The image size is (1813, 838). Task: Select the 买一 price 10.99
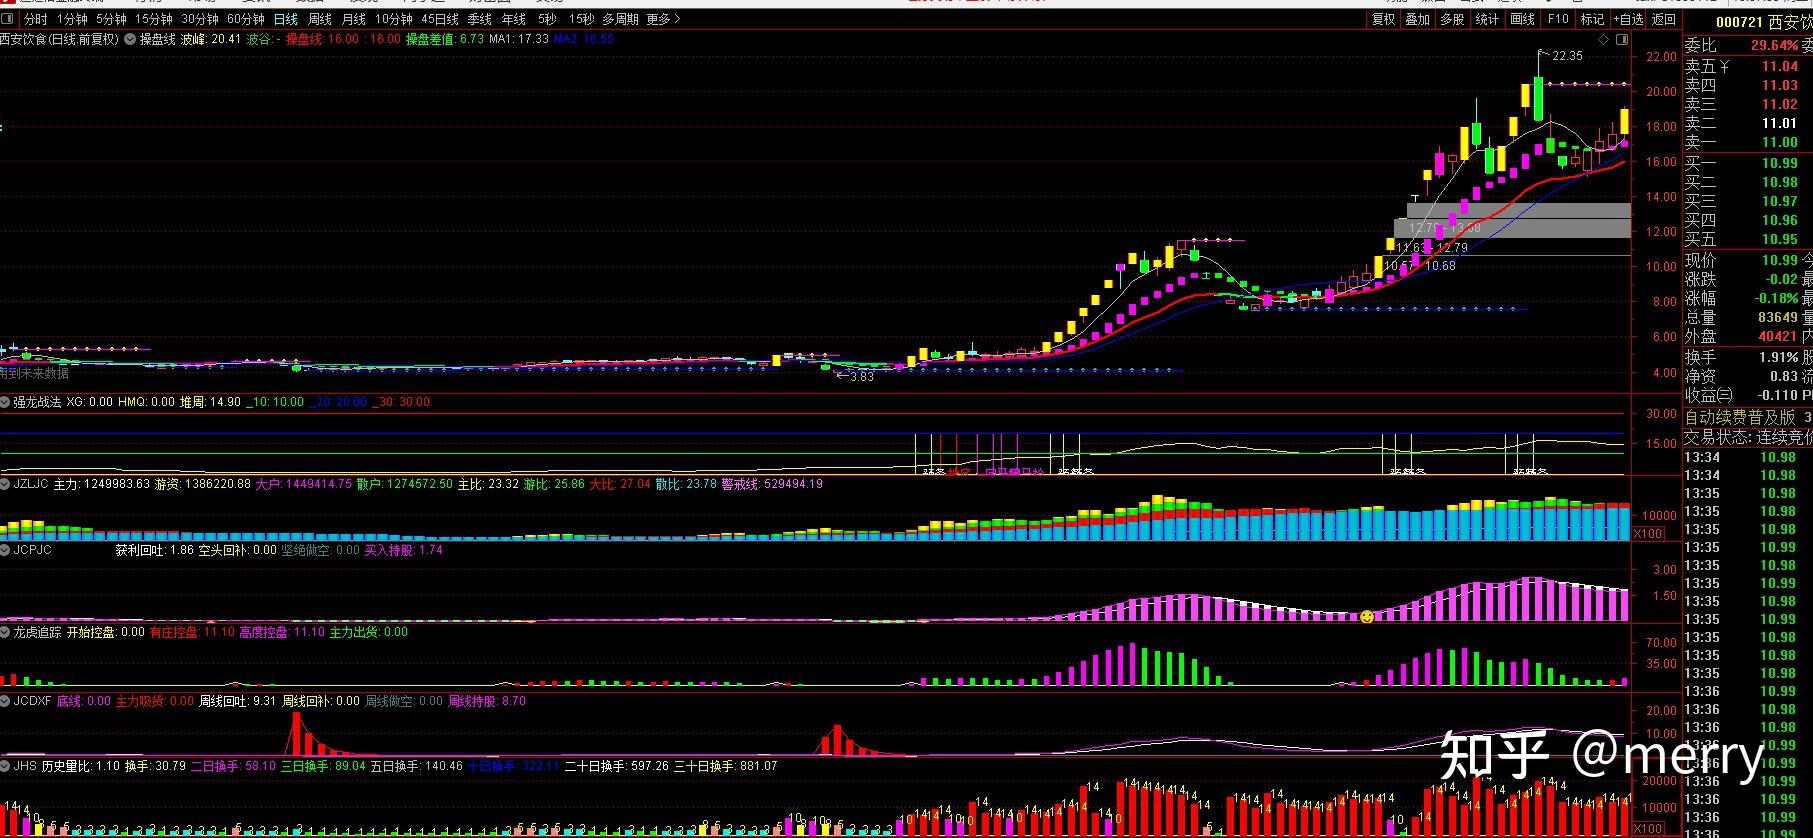click(1780, 163)
